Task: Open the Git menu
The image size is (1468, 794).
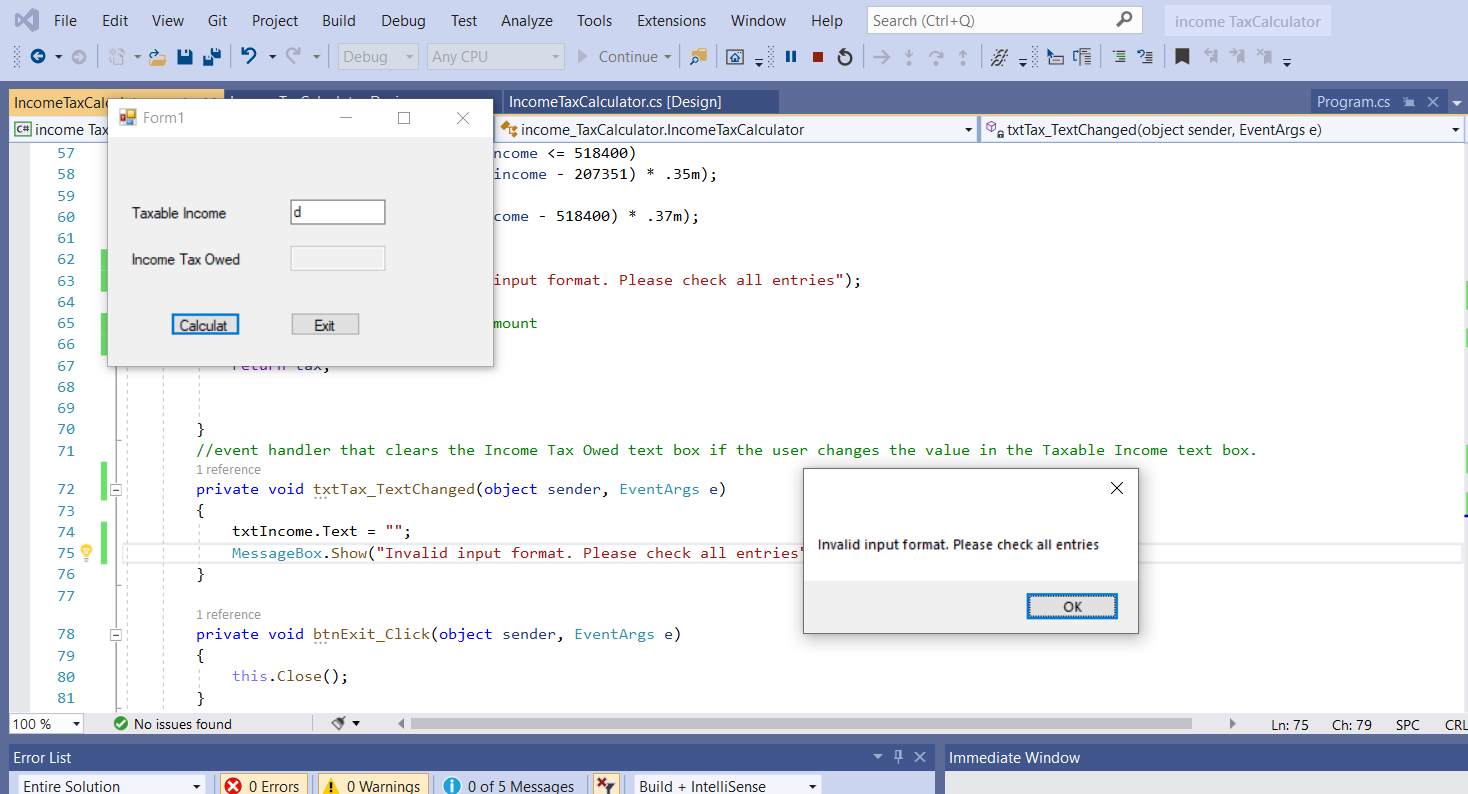Action: click(218, 20)
